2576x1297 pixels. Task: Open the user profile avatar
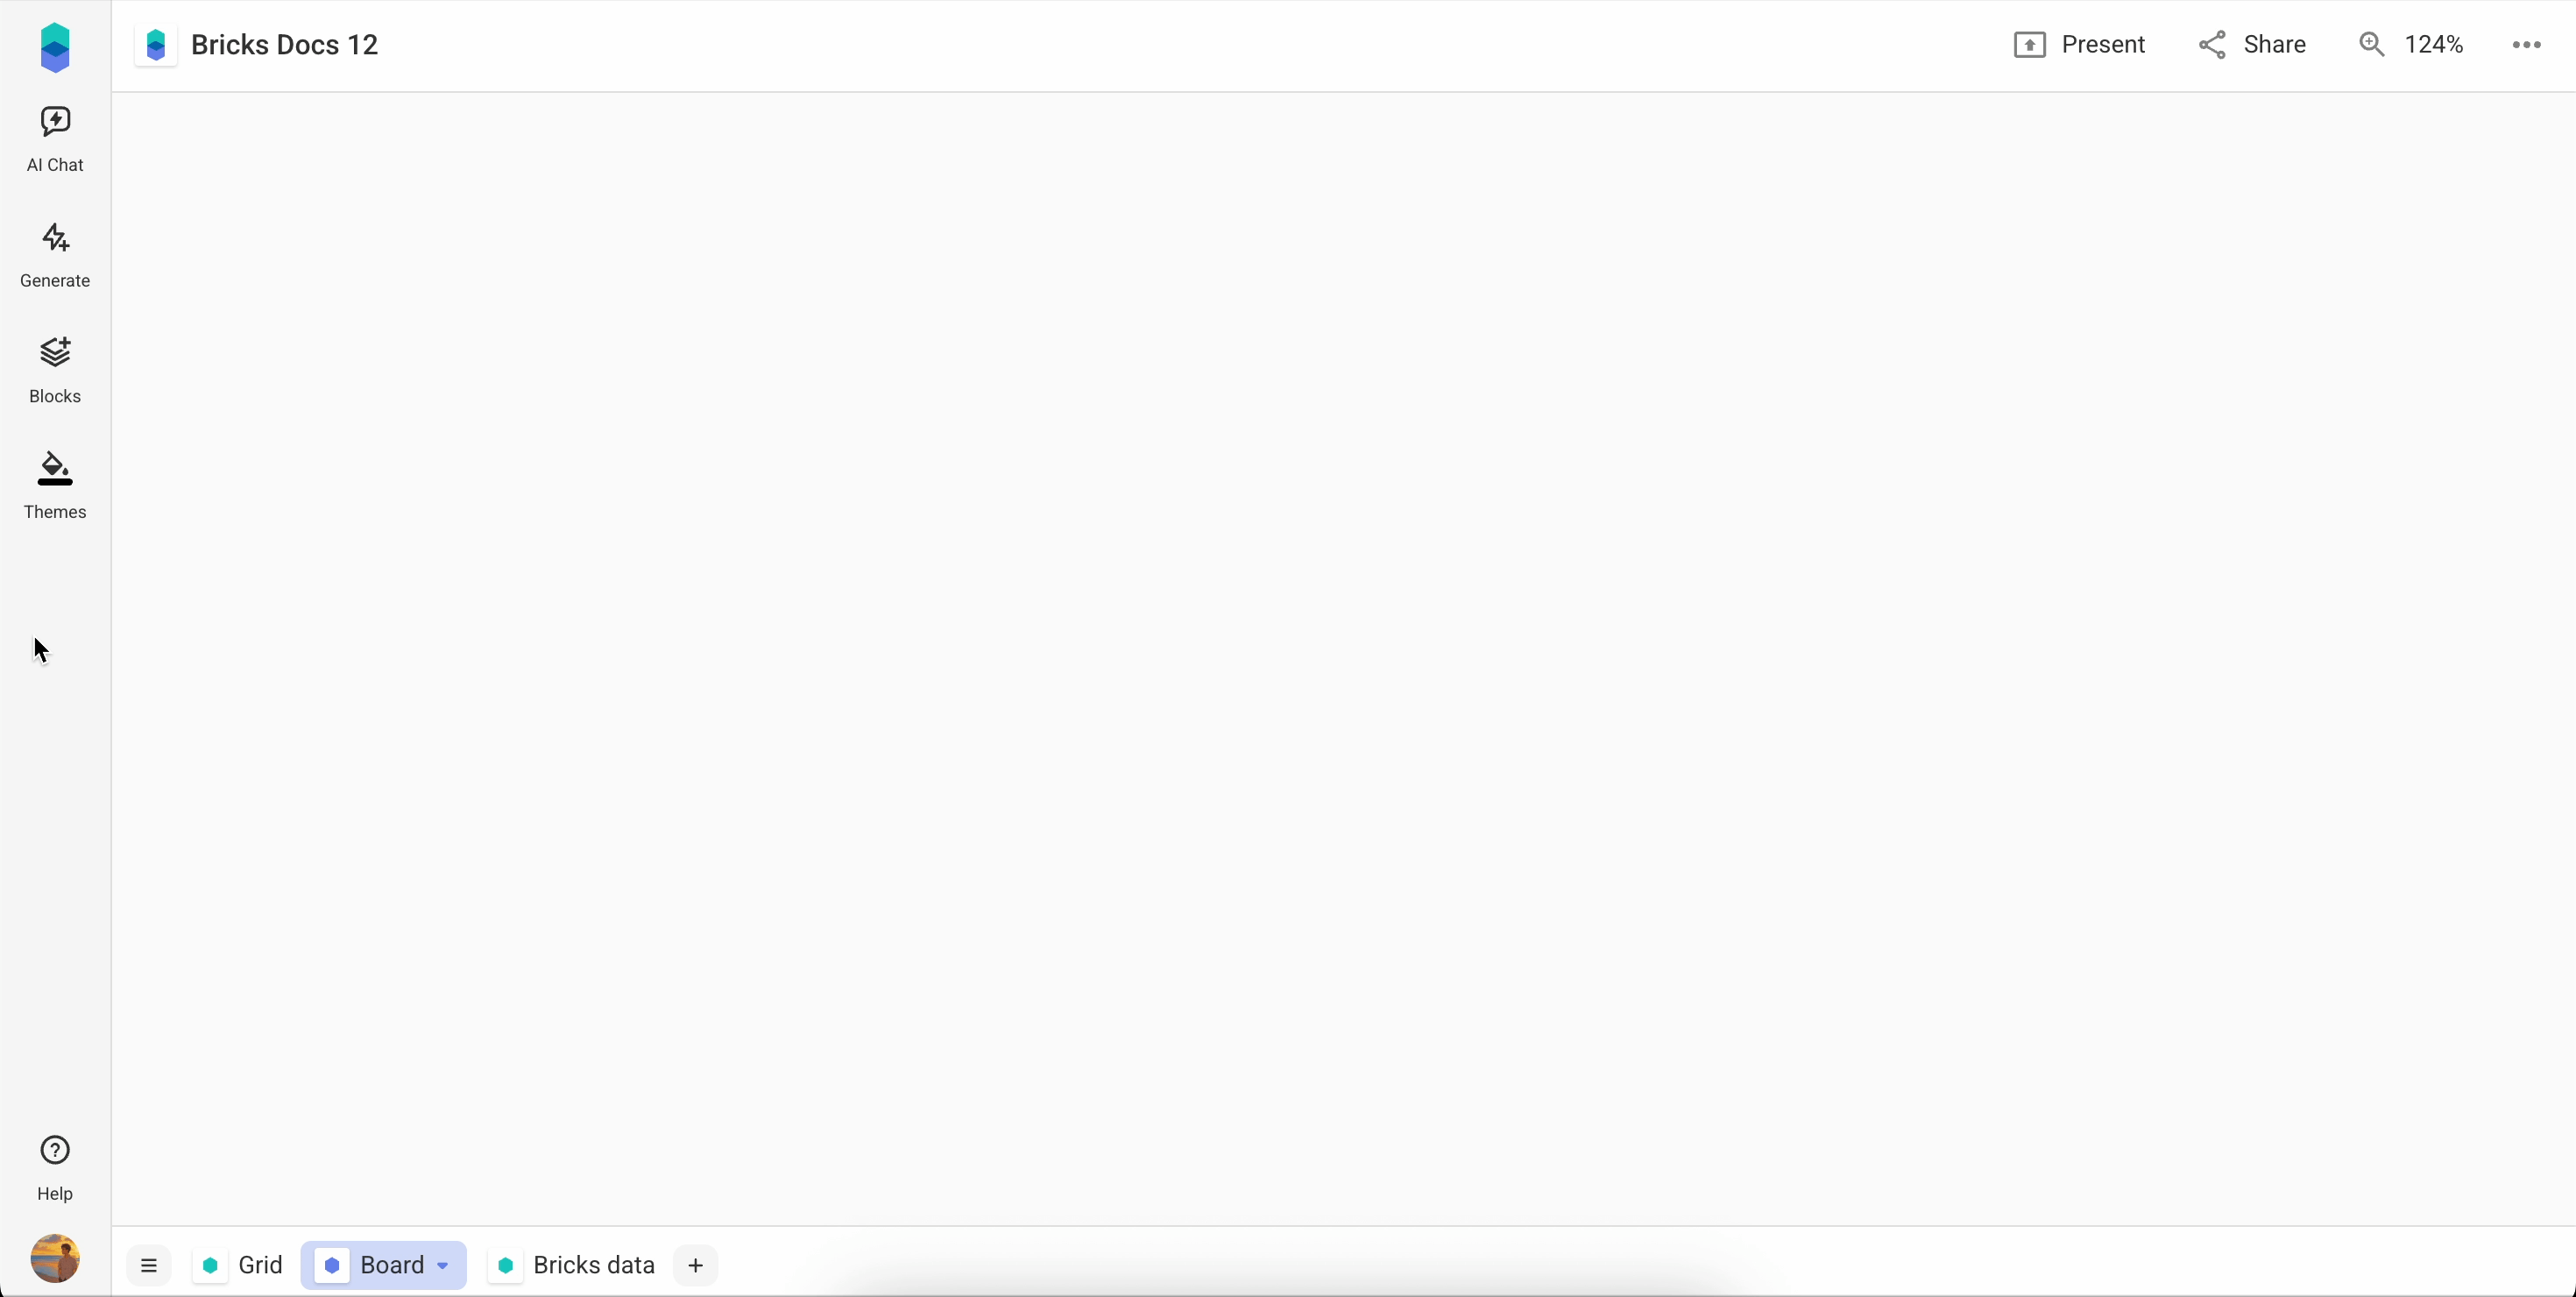55,1258
